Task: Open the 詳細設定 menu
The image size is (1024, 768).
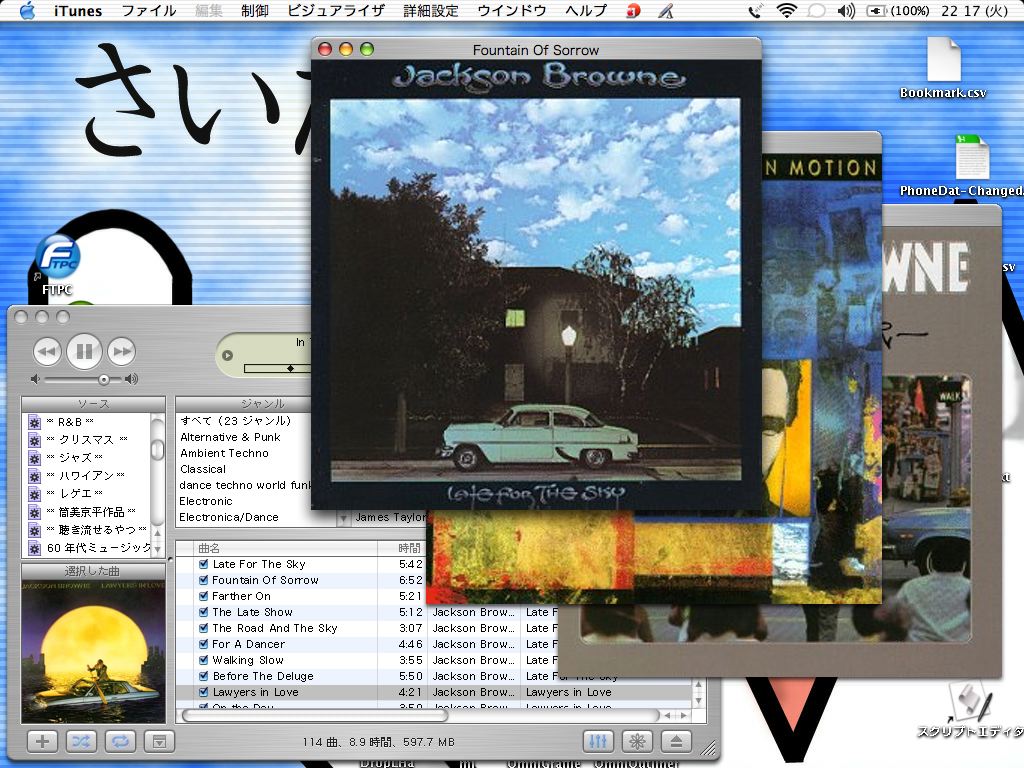Action: 431,11
